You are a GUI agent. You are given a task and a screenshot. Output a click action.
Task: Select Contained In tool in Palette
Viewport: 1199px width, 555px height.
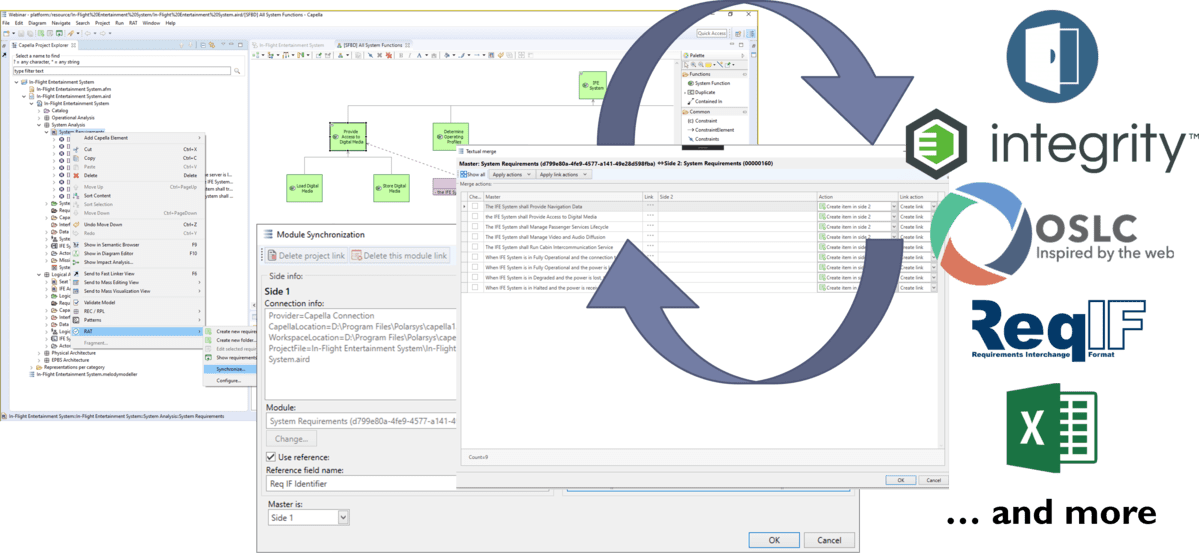[x=705, y=101]
